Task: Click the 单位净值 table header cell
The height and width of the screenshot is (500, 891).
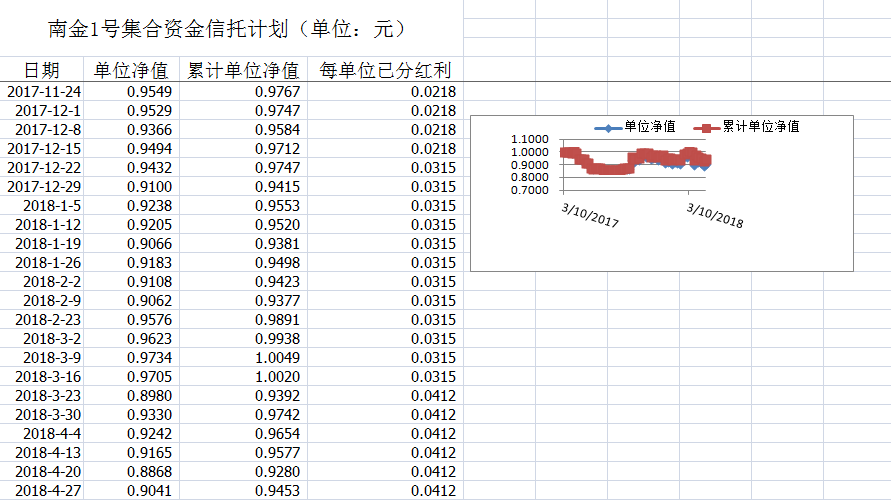Action: click(131, 70)
